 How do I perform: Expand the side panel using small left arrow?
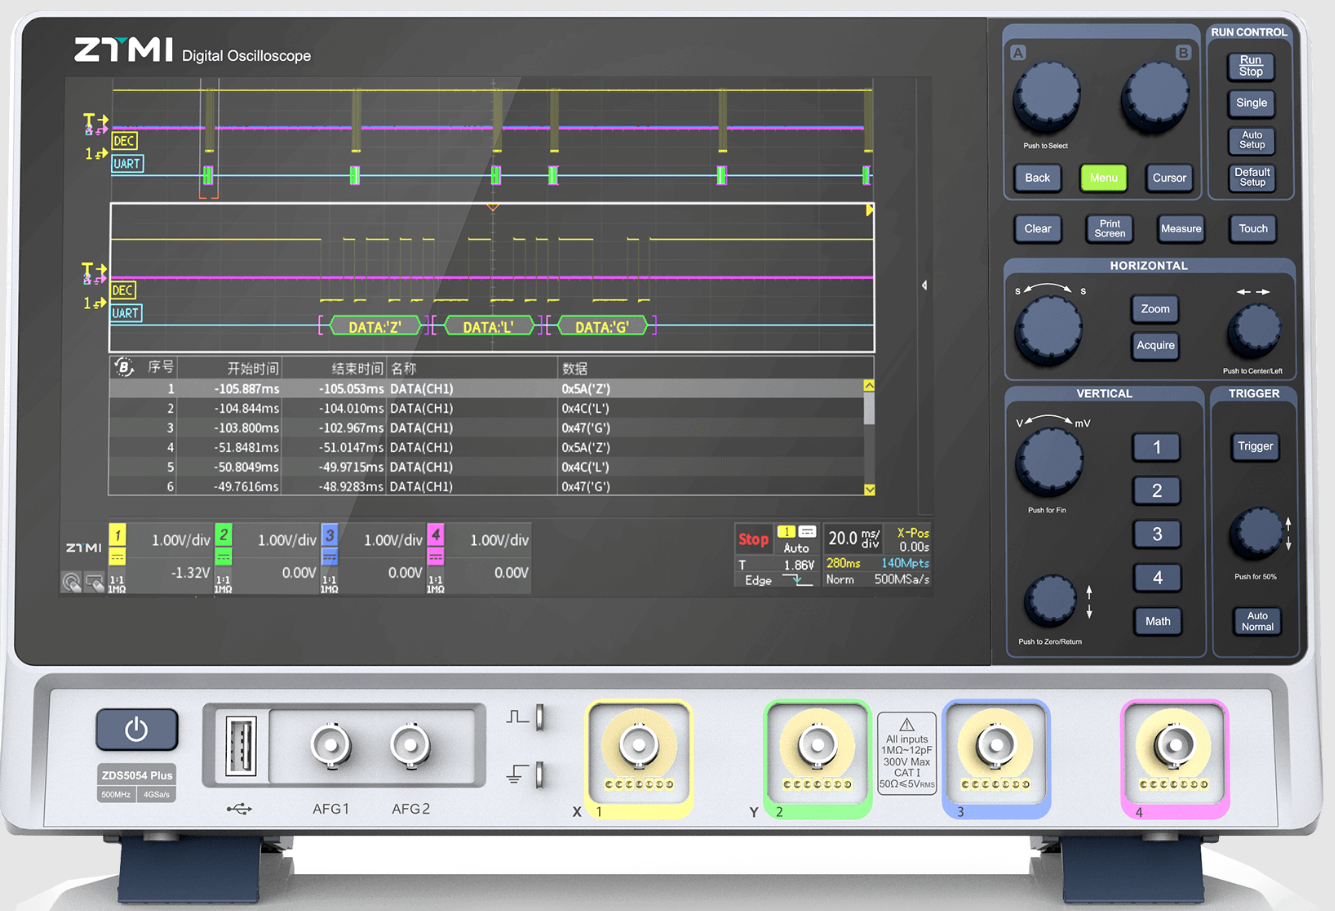coord(924,286)
